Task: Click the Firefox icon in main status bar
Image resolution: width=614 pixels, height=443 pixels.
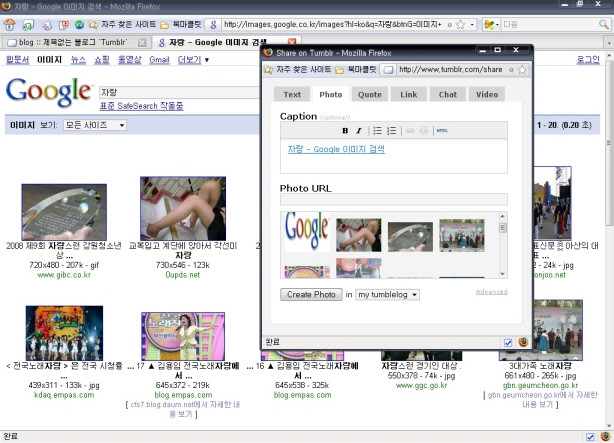Action: (605, 436)
